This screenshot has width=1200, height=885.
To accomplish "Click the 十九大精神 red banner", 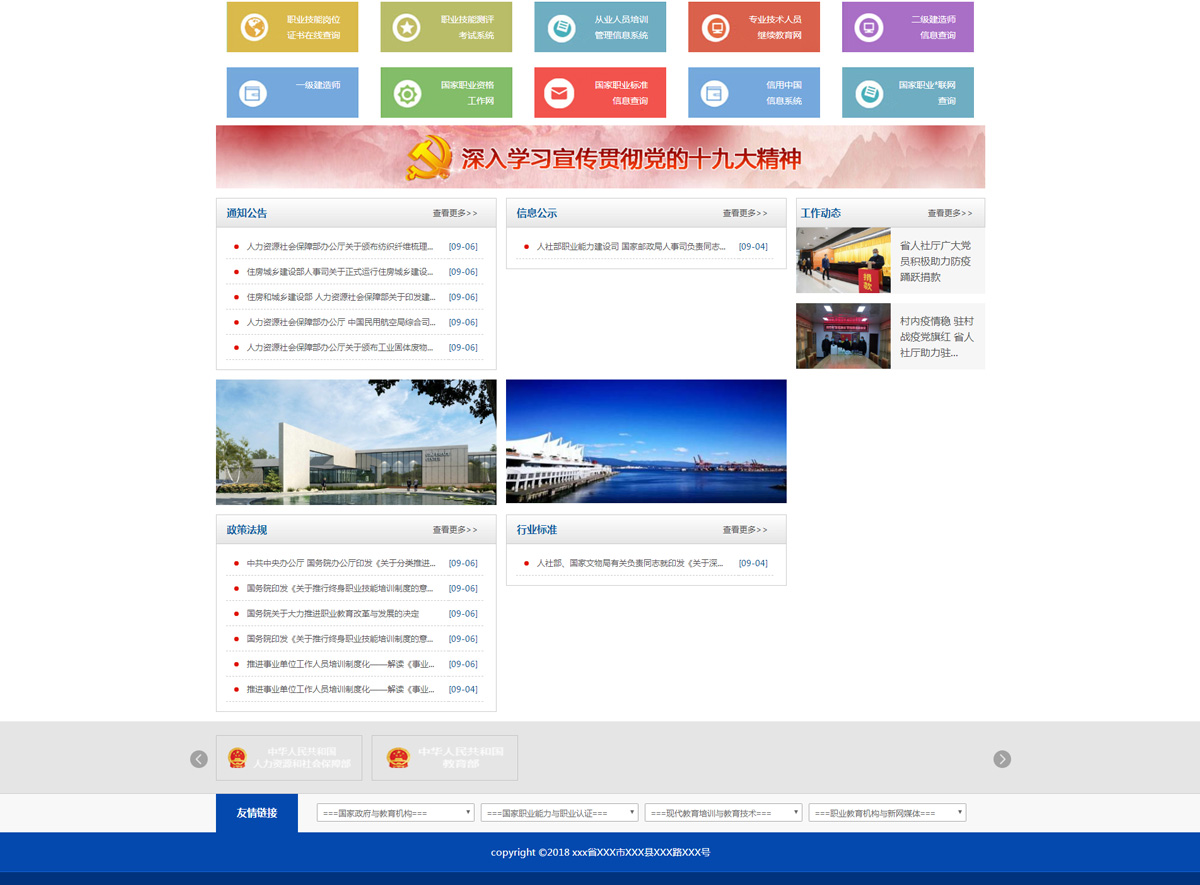I will 600,157.
